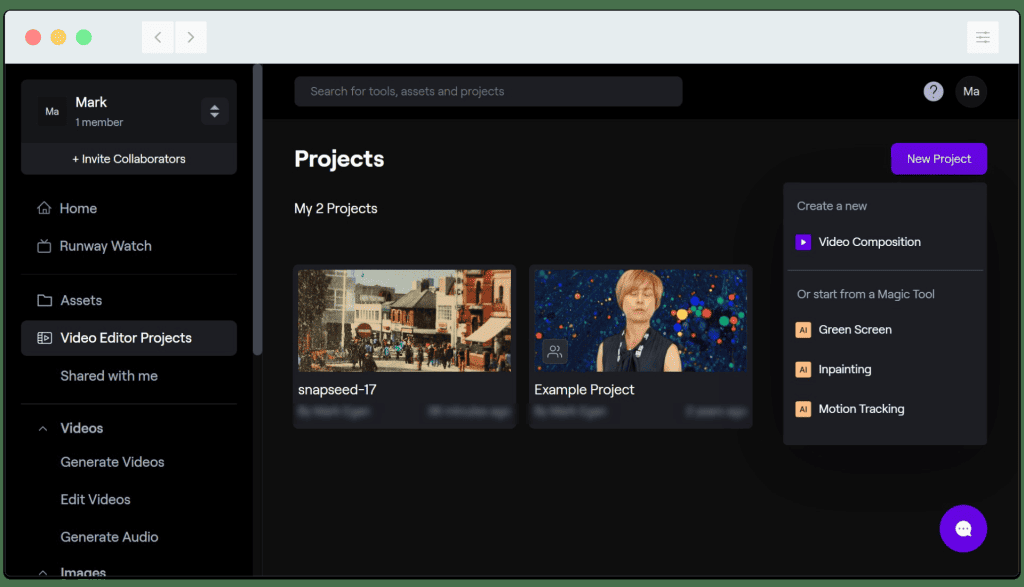Open the snapseed-17 project thumbnail
The image size is (1024, 587).
pyautogui.click(x=403, y=320)
